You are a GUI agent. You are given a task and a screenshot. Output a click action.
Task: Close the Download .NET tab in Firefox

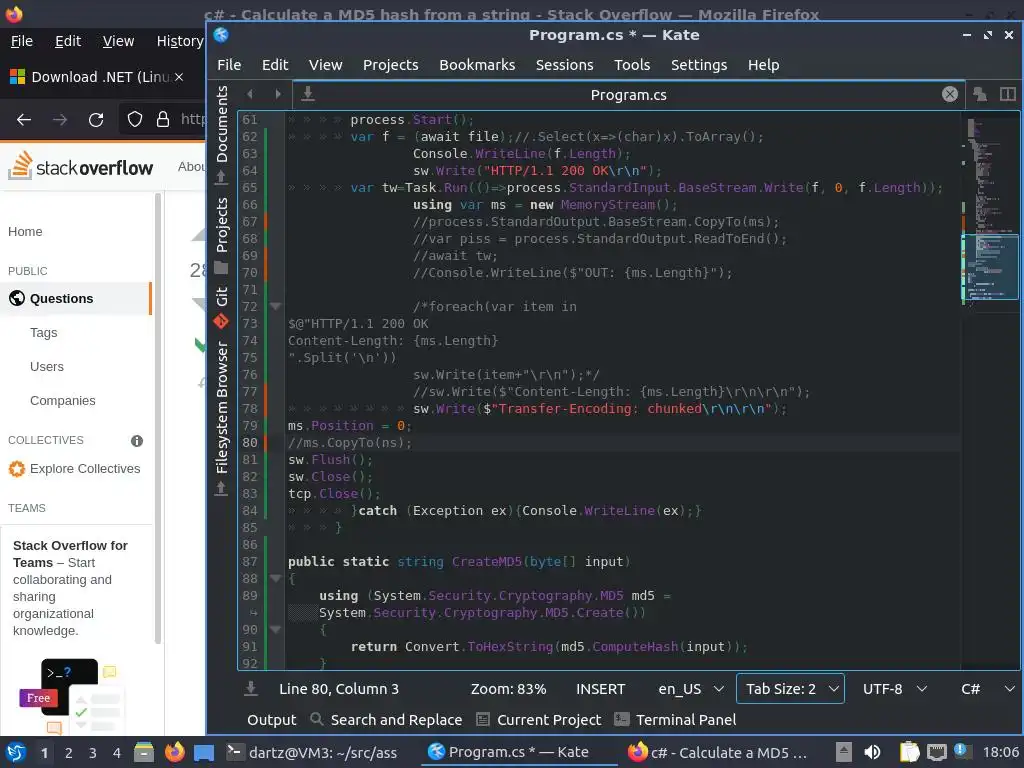[x=178, y=77]
